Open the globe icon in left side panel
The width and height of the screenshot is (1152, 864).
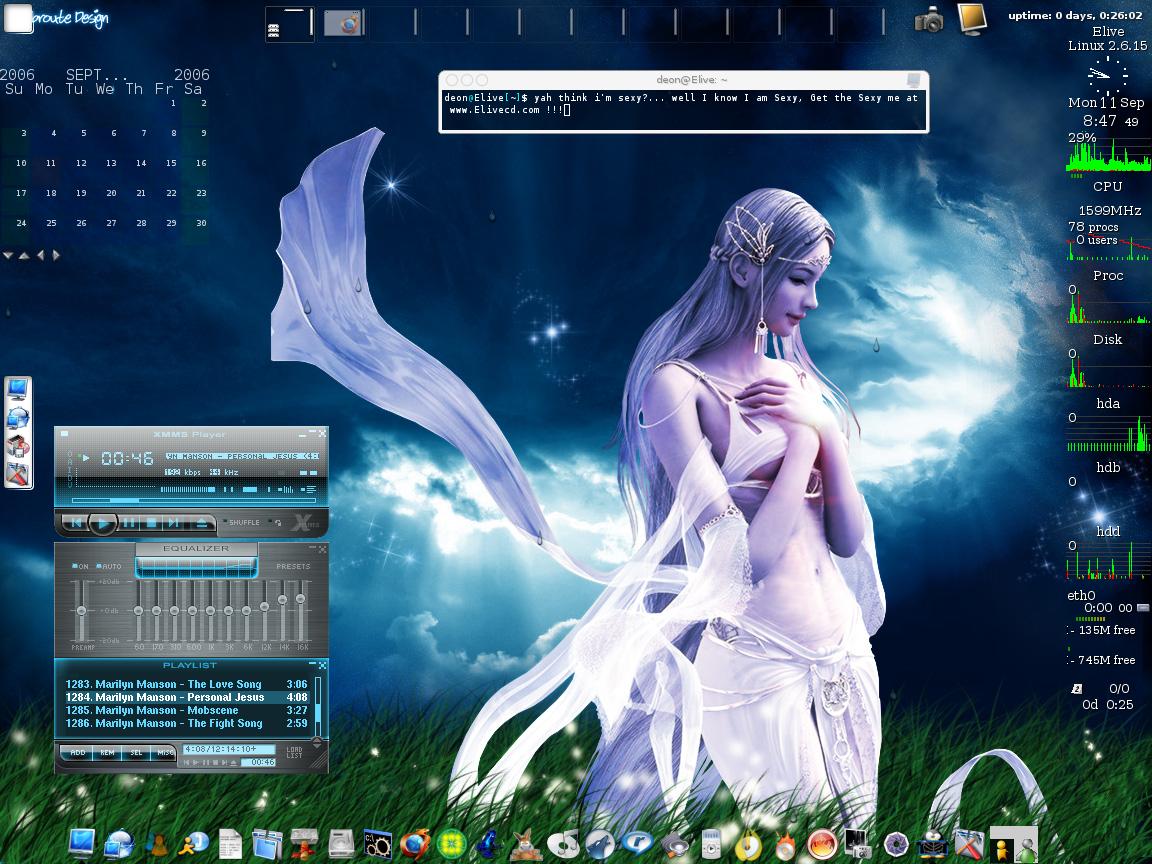(x=18, y=417)
